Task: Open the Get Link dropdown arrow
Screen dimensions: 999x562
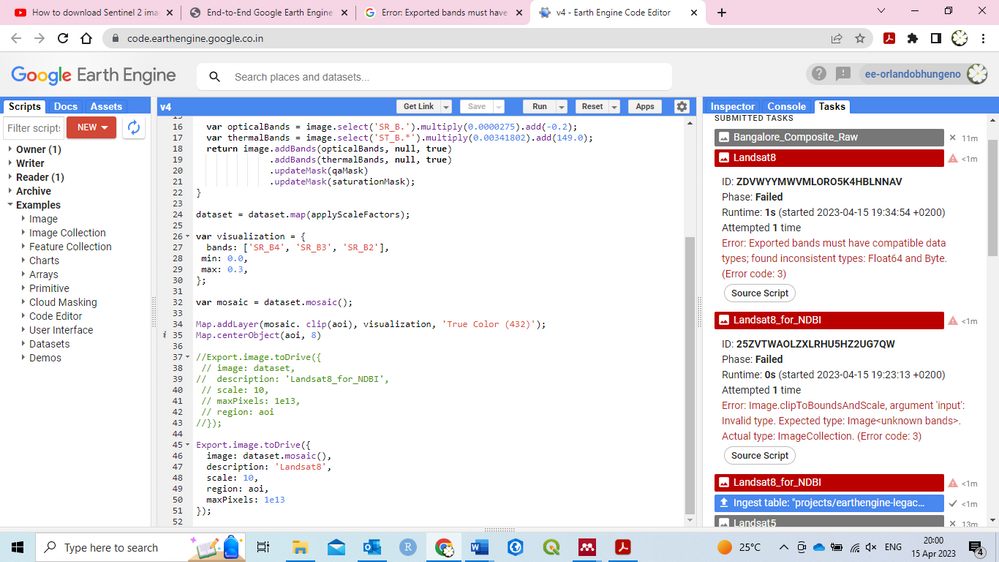Action: point(446,107)
